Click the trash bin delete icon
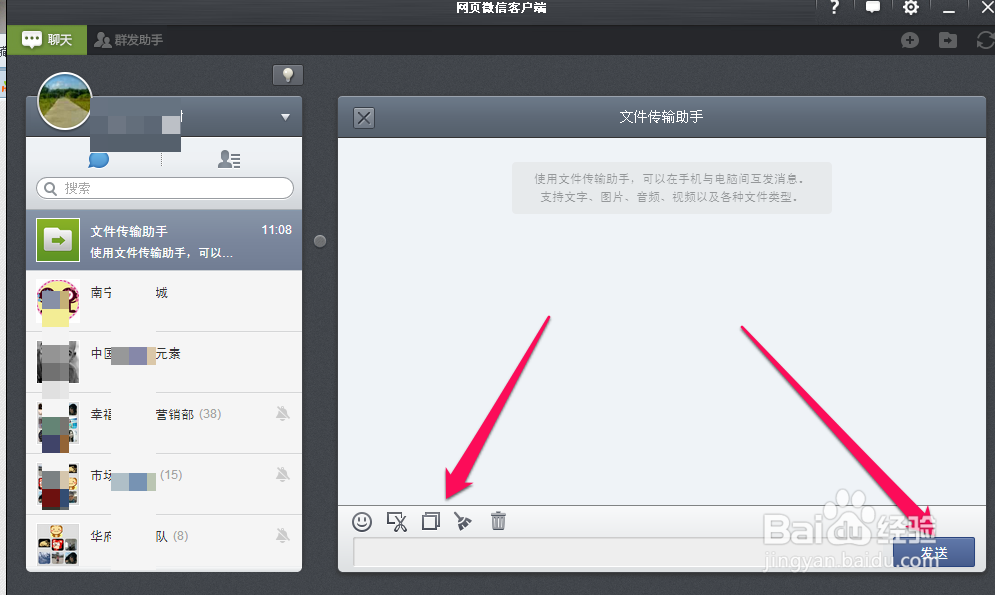Screen dimensions: 995x595 coord(498,521)
